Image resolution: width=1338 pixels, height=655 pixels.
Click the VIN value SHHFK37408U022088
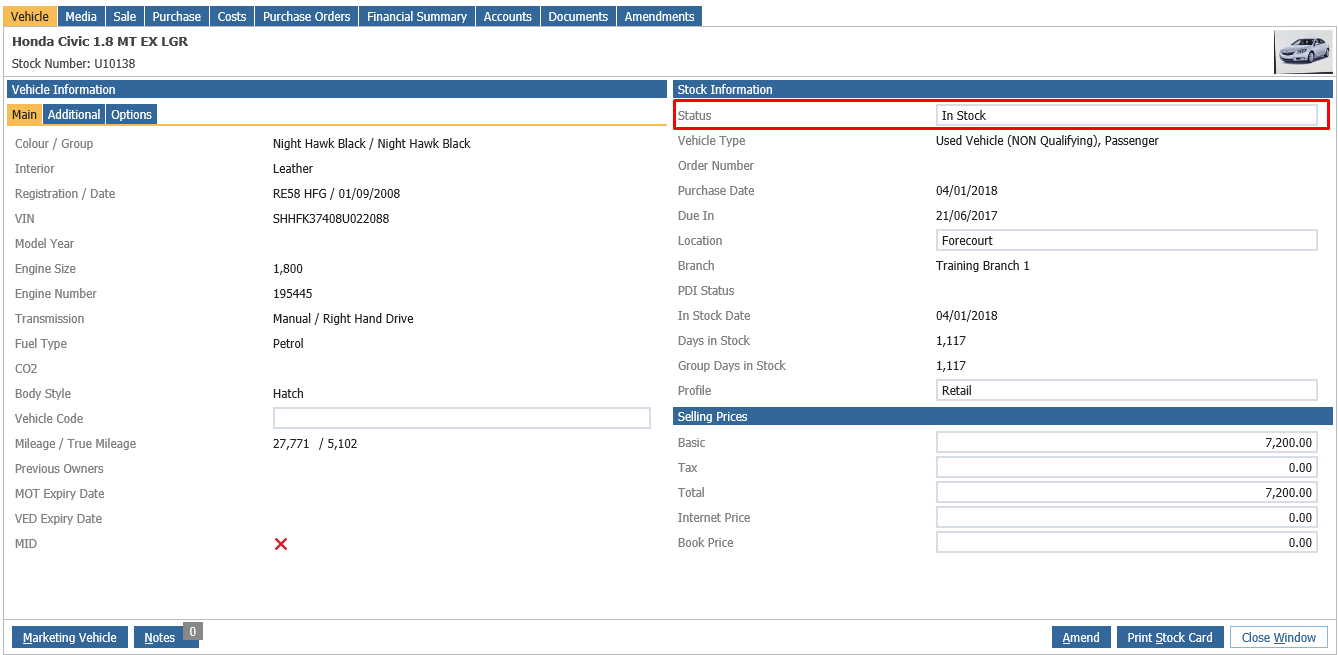(x=331, y=219)
